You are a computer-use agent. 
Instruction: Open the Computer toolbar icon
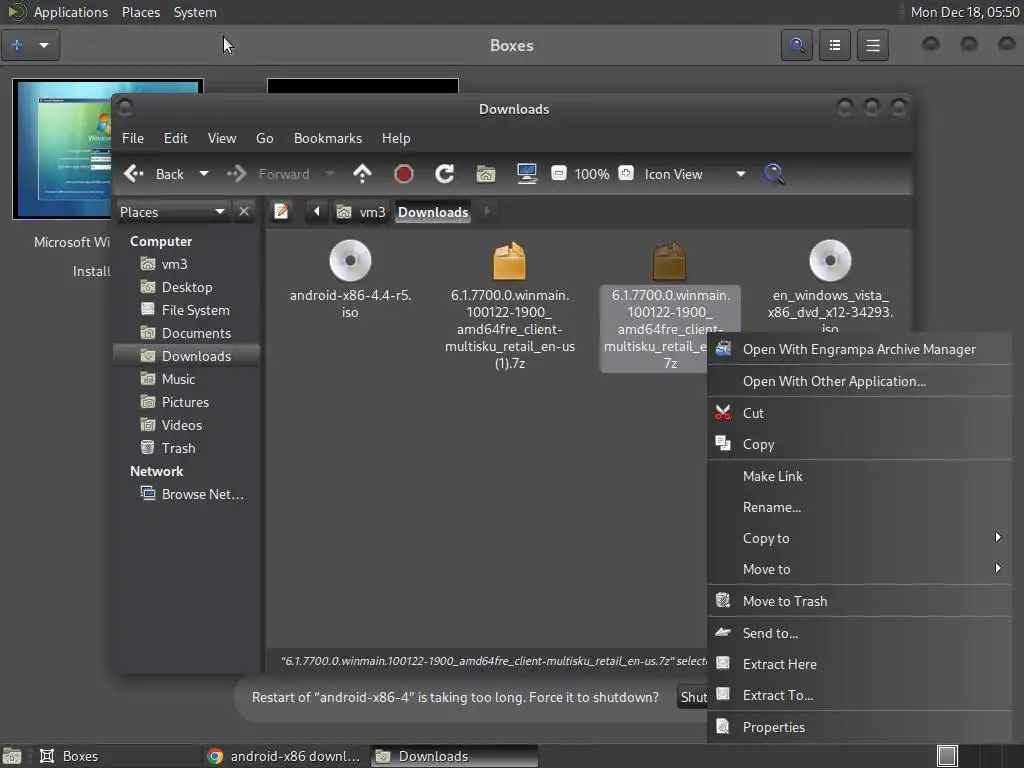point(526,174)
